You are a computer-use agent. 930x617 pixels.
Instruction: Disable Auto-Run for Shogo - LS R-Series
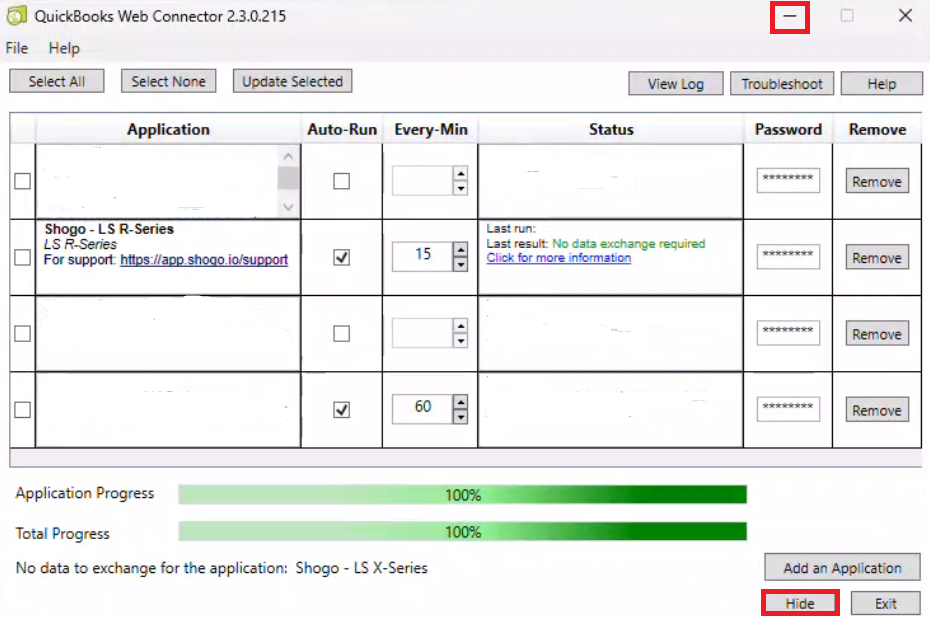[x=342, y=257]
